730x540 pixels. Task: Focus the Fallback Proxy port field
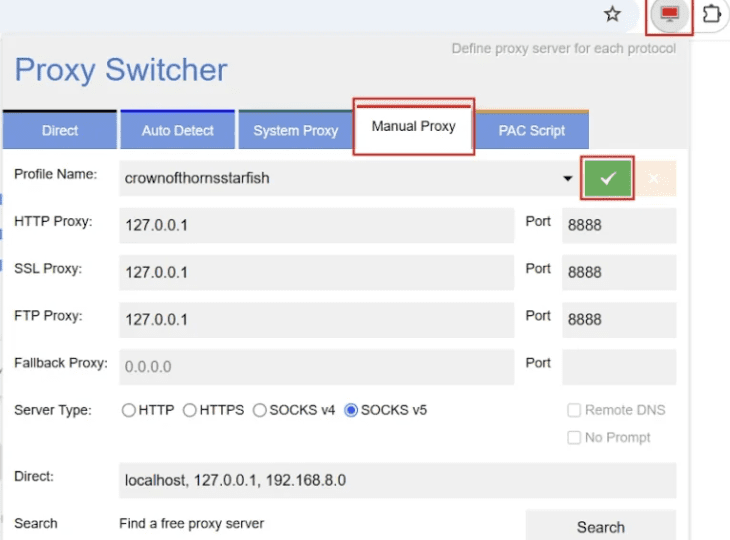[x=619, y=367]
